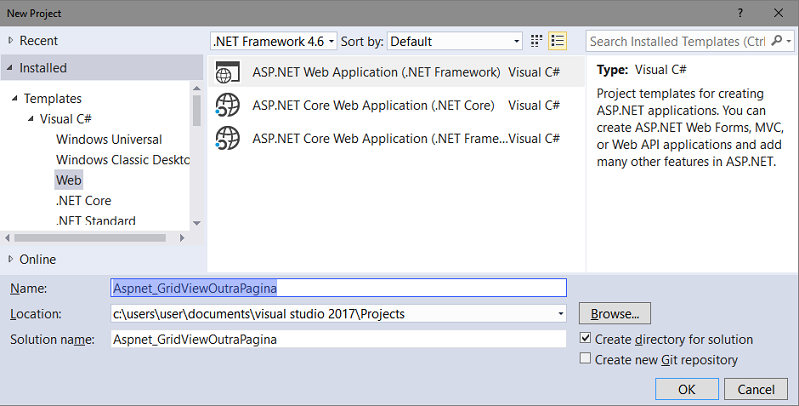Select ASP.NET Core Web Application (.NET Core)
The width and height of the screenshot is (799, 406).
click(396, 105)
